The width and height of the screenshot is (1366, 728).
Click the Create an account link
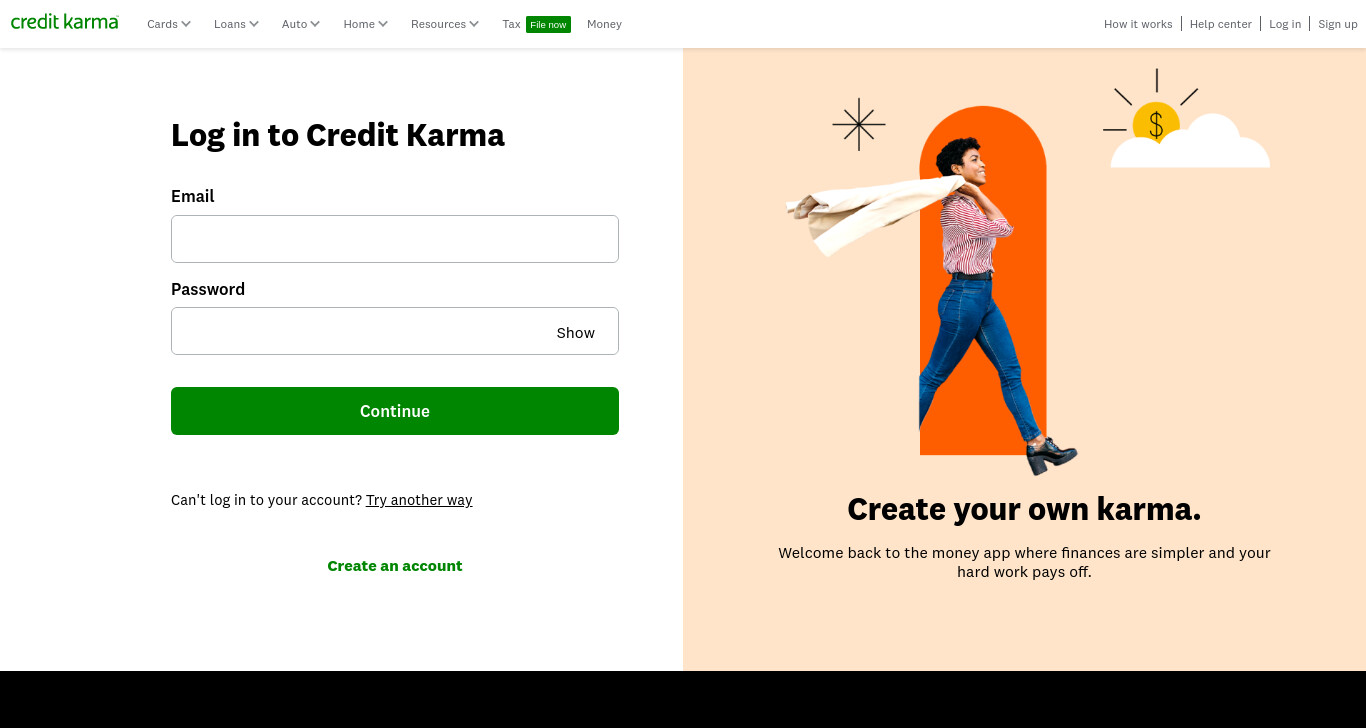pyautogui.click(x=395, y=566)
